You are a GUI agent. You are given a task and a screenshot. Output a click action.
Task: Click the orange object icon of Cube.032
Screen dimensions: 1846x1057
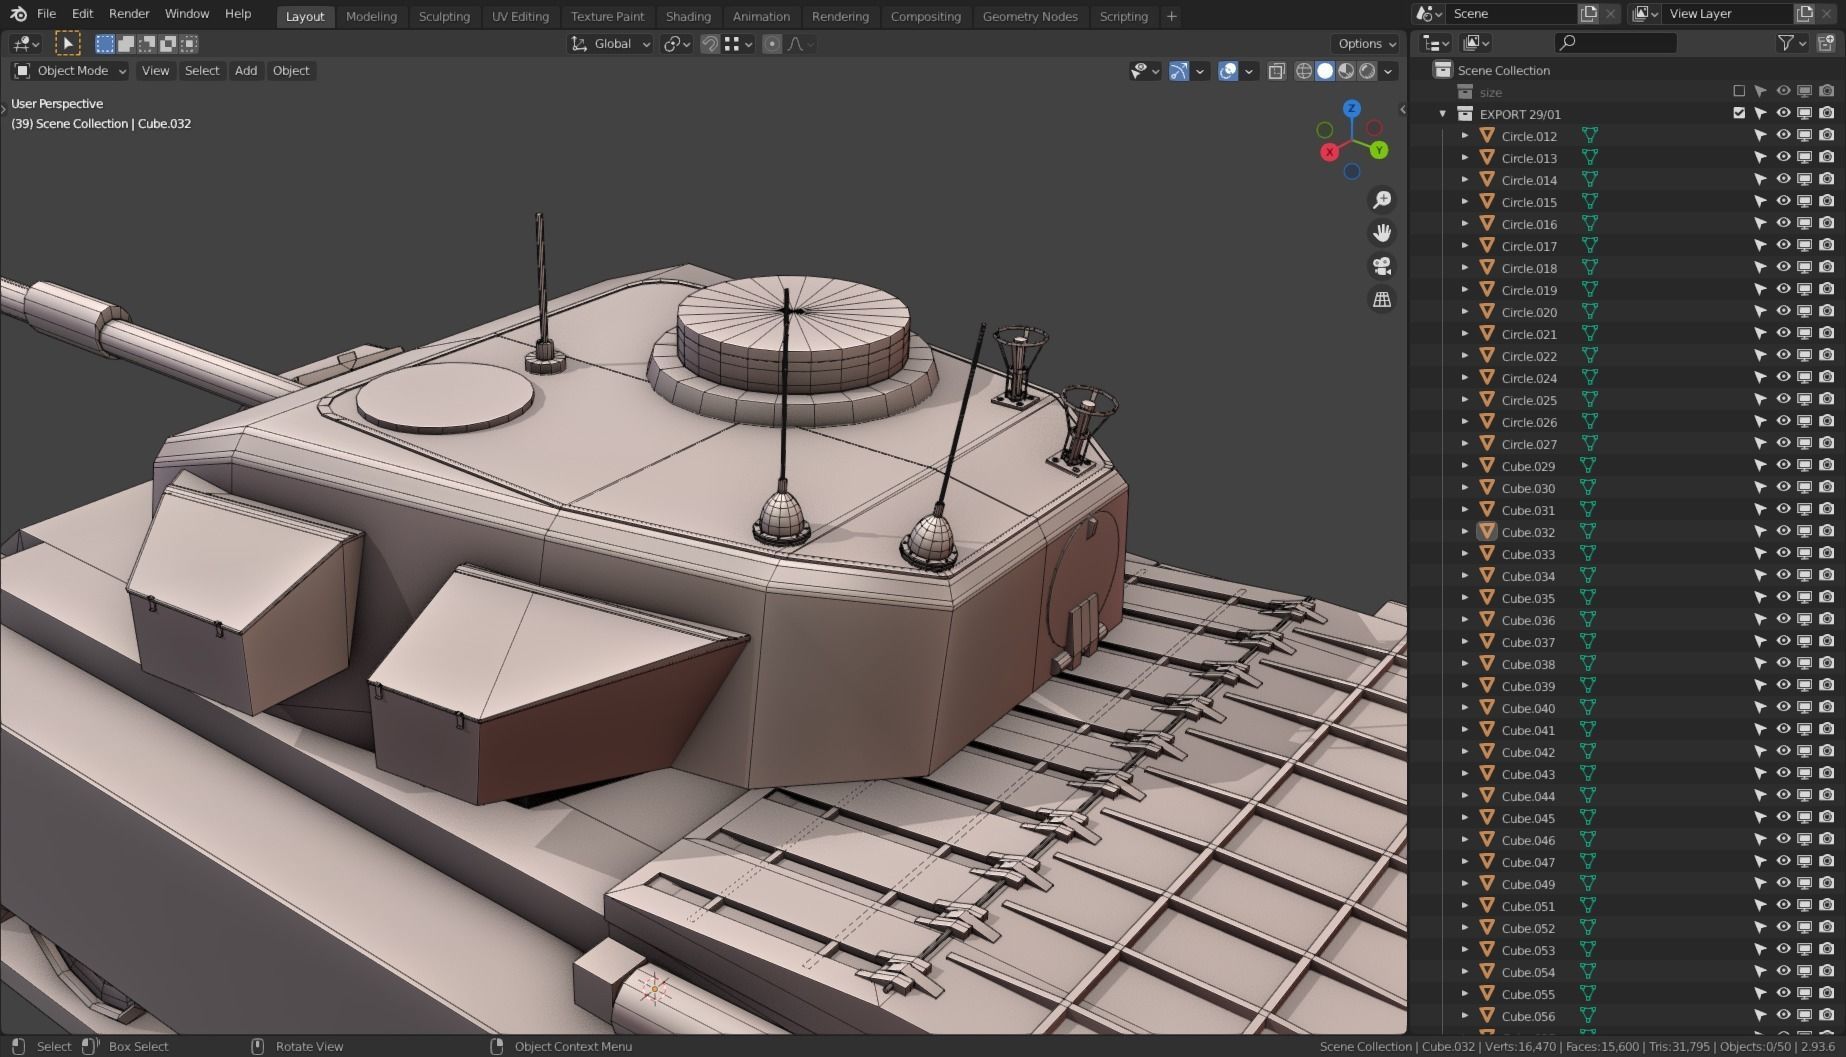[1487, 532]
